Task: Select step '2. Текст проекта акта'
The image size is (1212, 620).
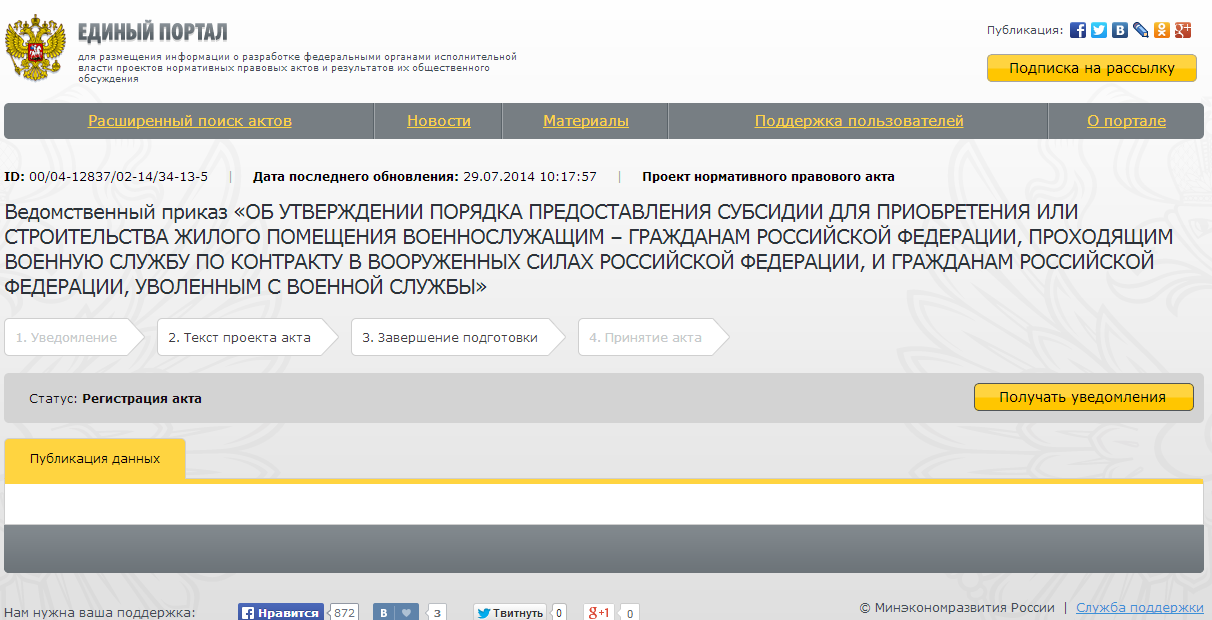Action: click(x=240, y=337)
